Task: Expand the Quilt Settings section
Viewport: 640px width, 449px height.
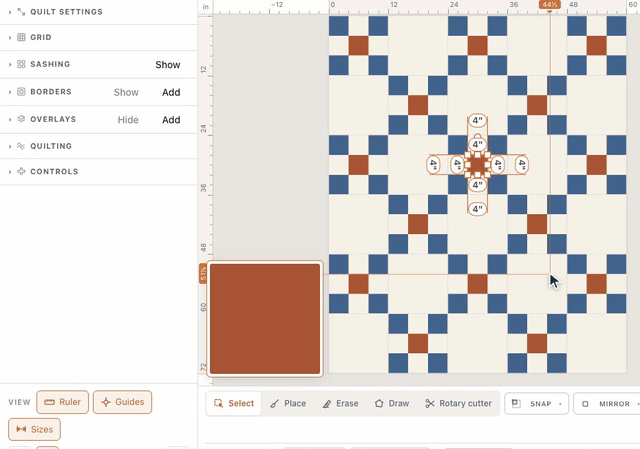Action: coord(10,12)
